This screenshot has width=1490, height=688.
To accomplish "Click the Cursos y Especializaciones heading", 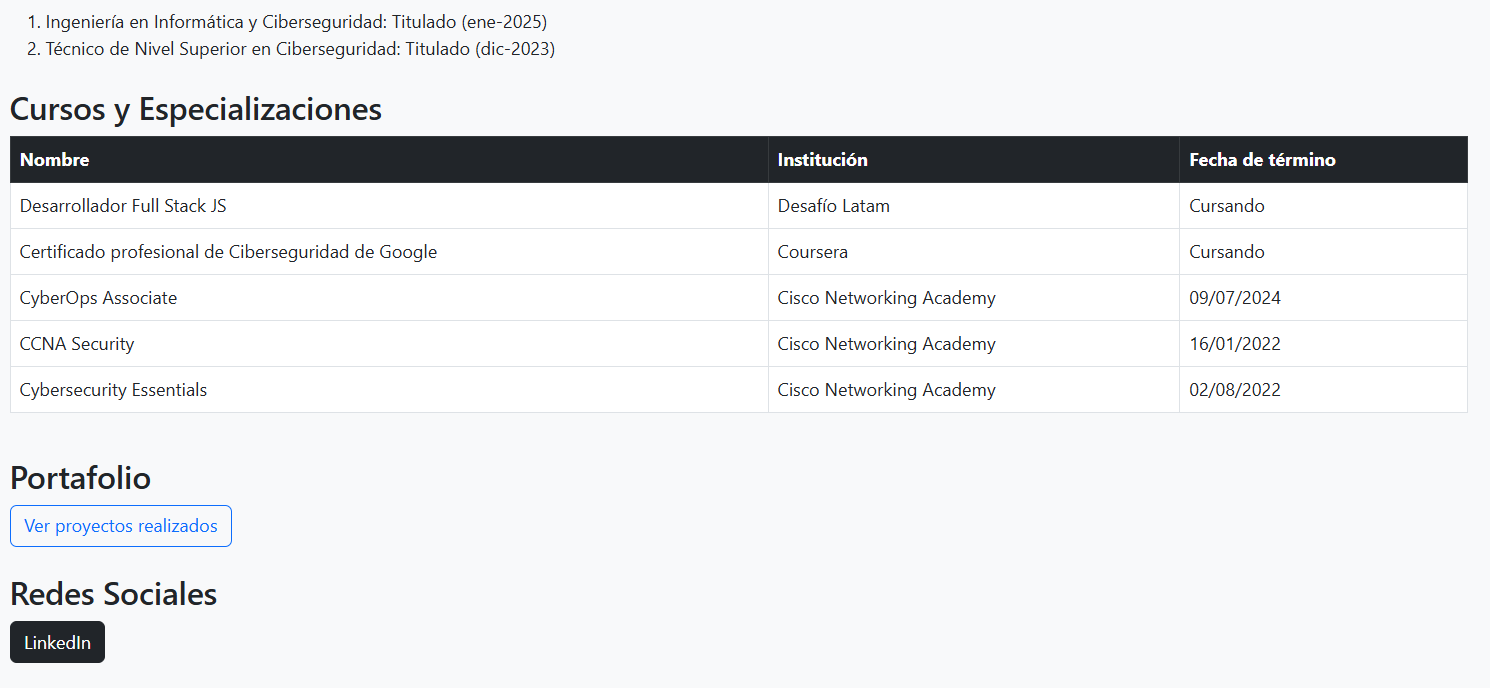I will click(x=196, y=109).
